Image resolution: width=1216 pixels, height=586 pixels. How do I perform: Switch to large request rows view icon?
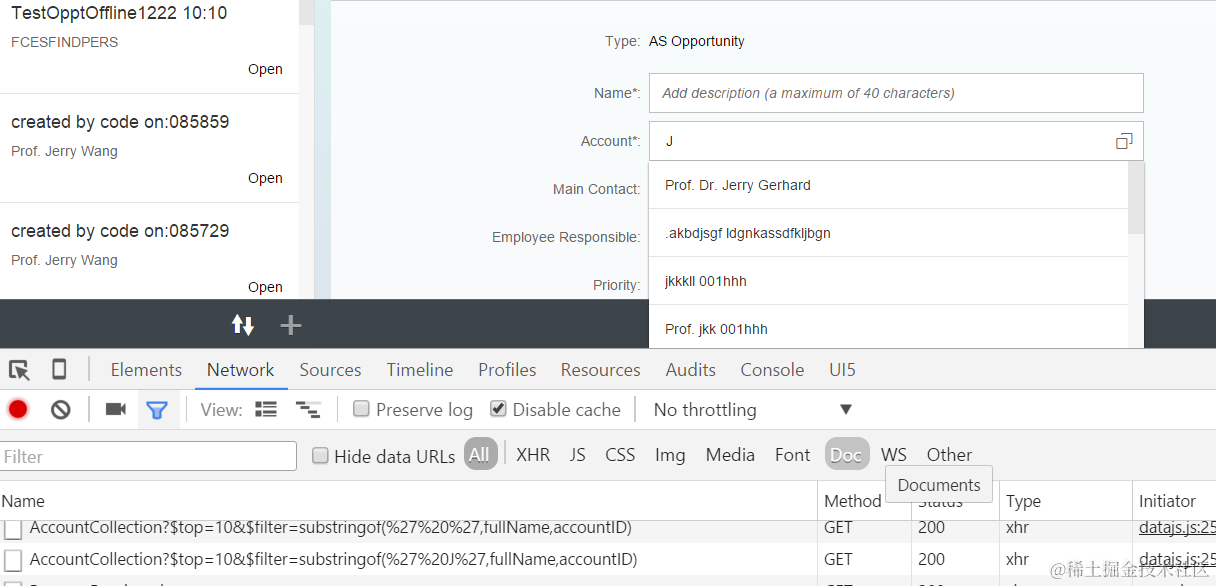(x=266, y=409)
